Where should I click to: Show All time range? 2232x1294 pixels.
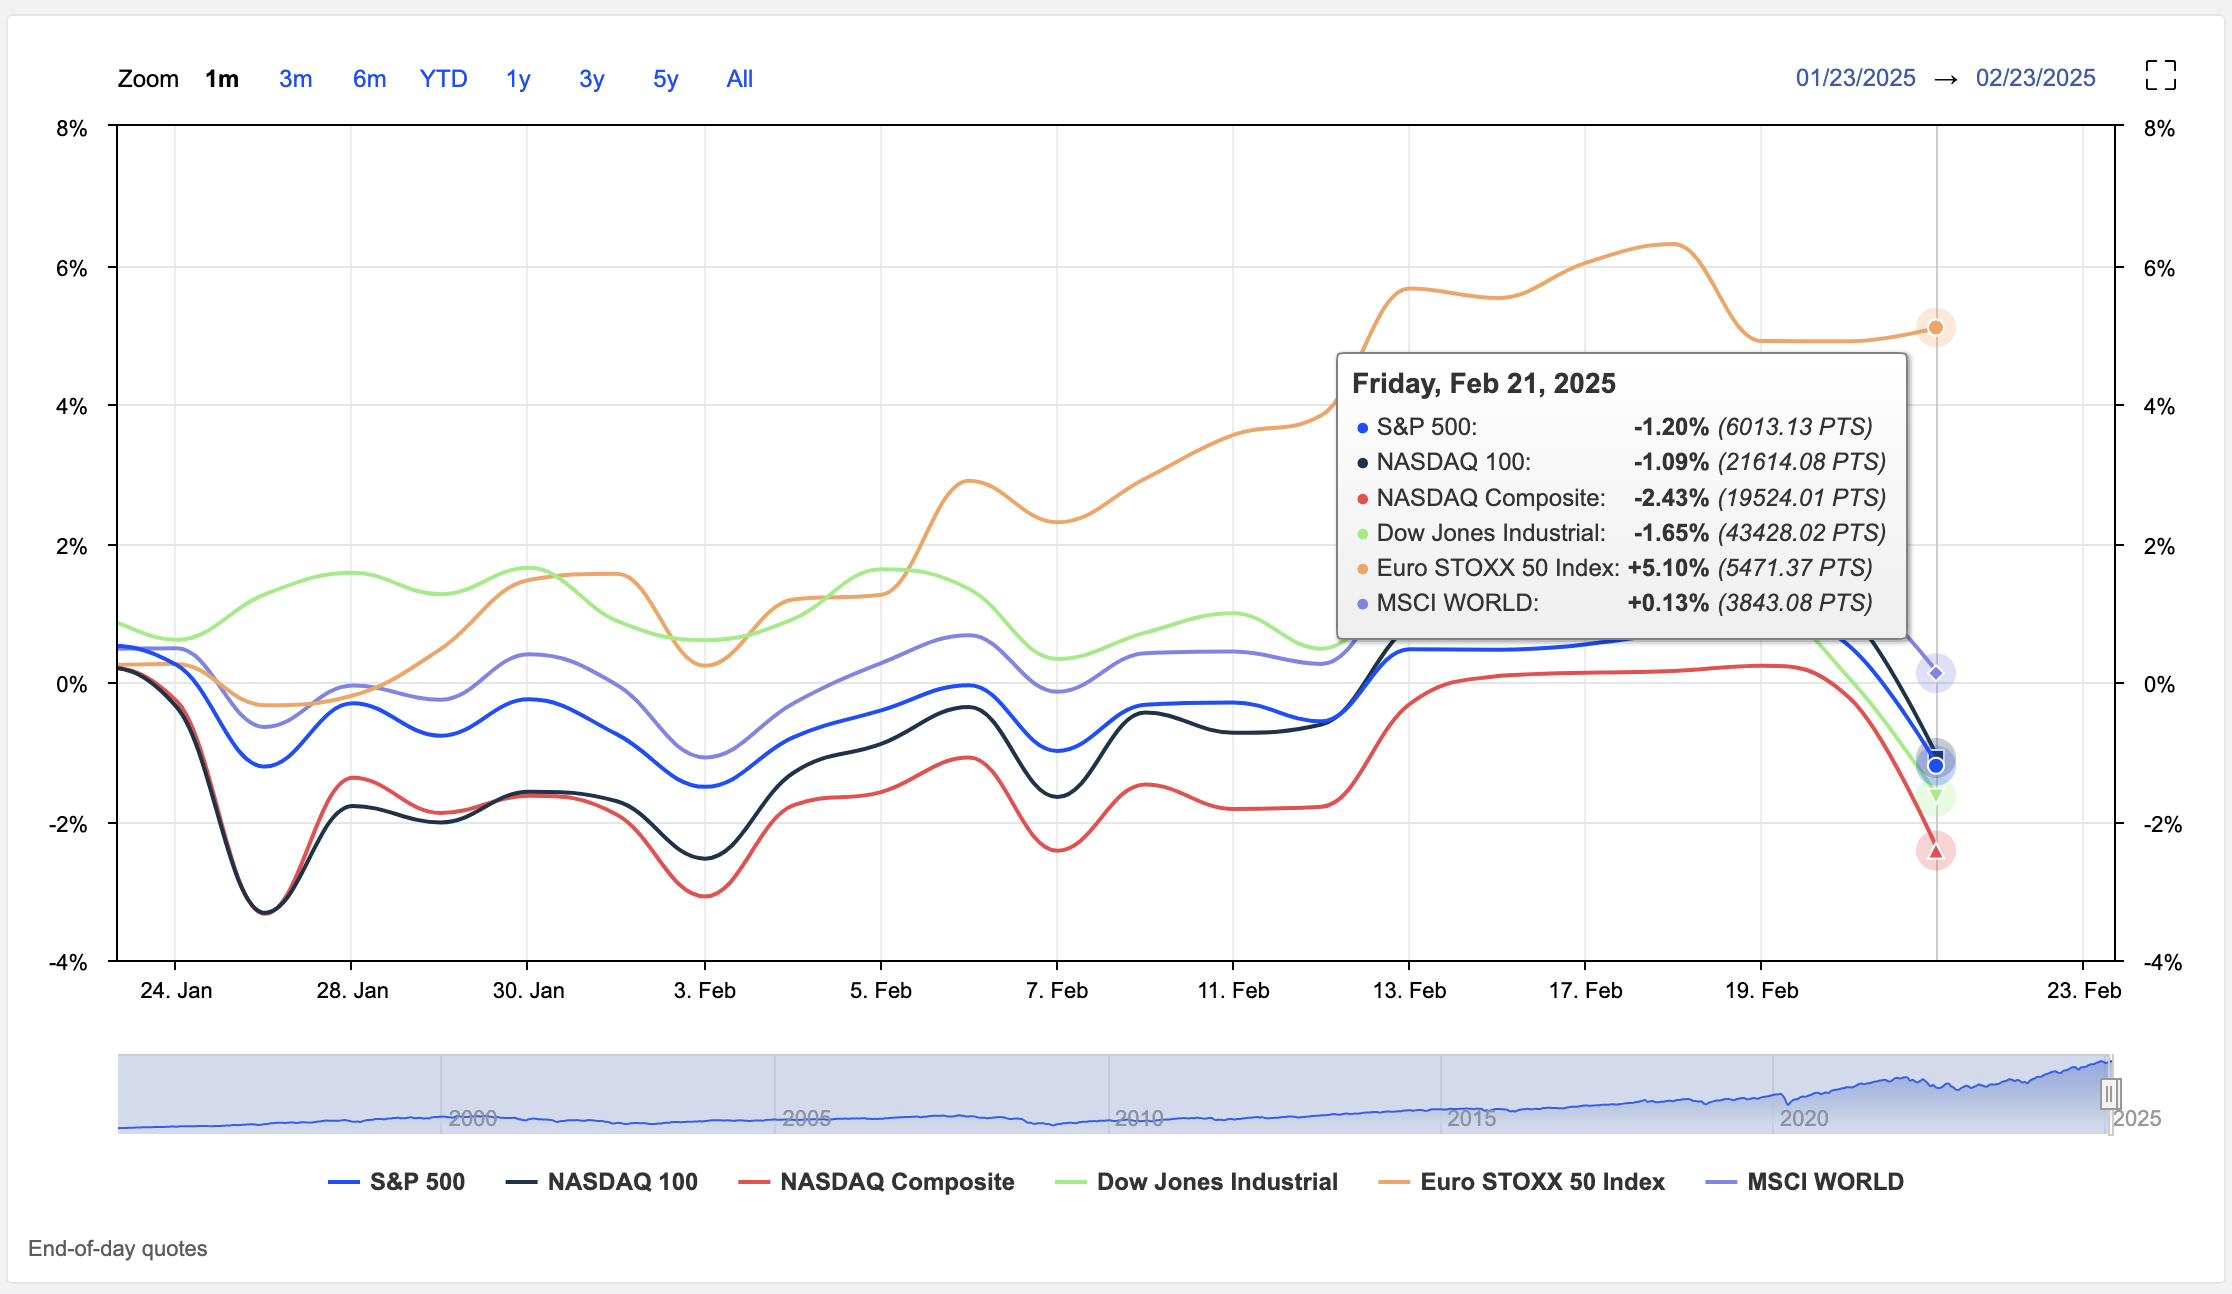739,79
